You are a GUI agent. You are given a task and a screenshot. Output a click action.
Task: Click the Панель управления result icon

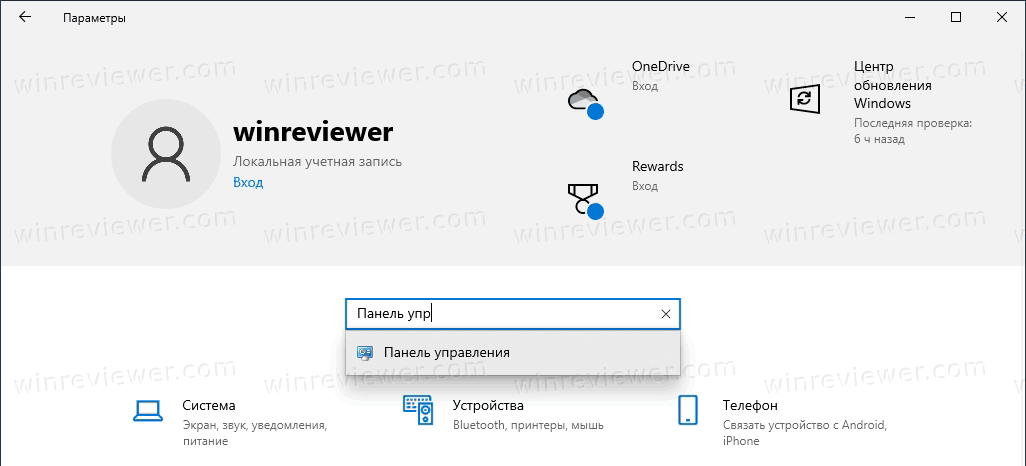click(x=365, y=352)
